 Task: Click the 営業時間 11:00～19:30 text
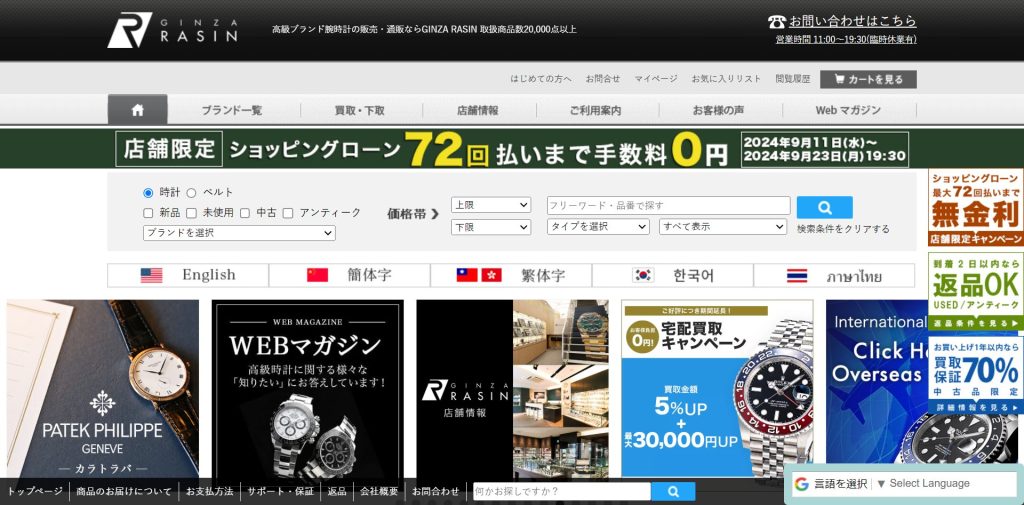846,39
